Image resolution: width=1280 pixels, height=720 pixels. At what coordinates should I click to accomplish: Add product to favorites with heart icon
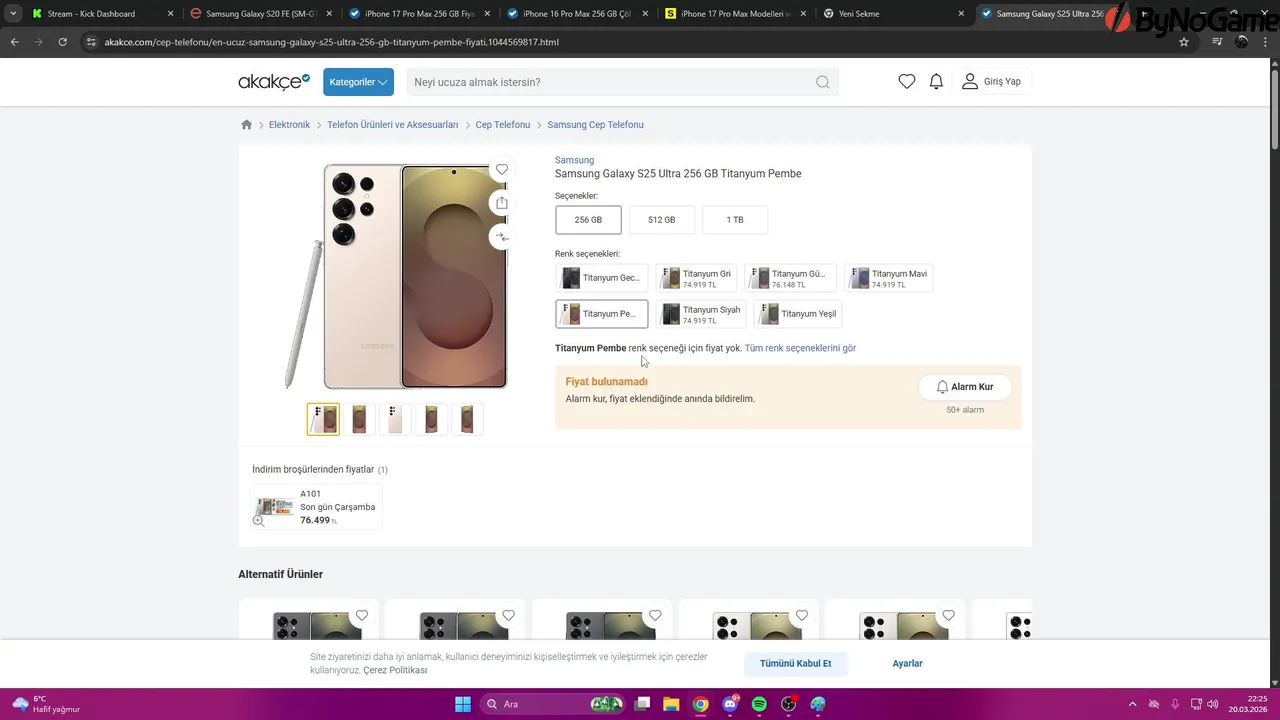click(x=502, y=170)
